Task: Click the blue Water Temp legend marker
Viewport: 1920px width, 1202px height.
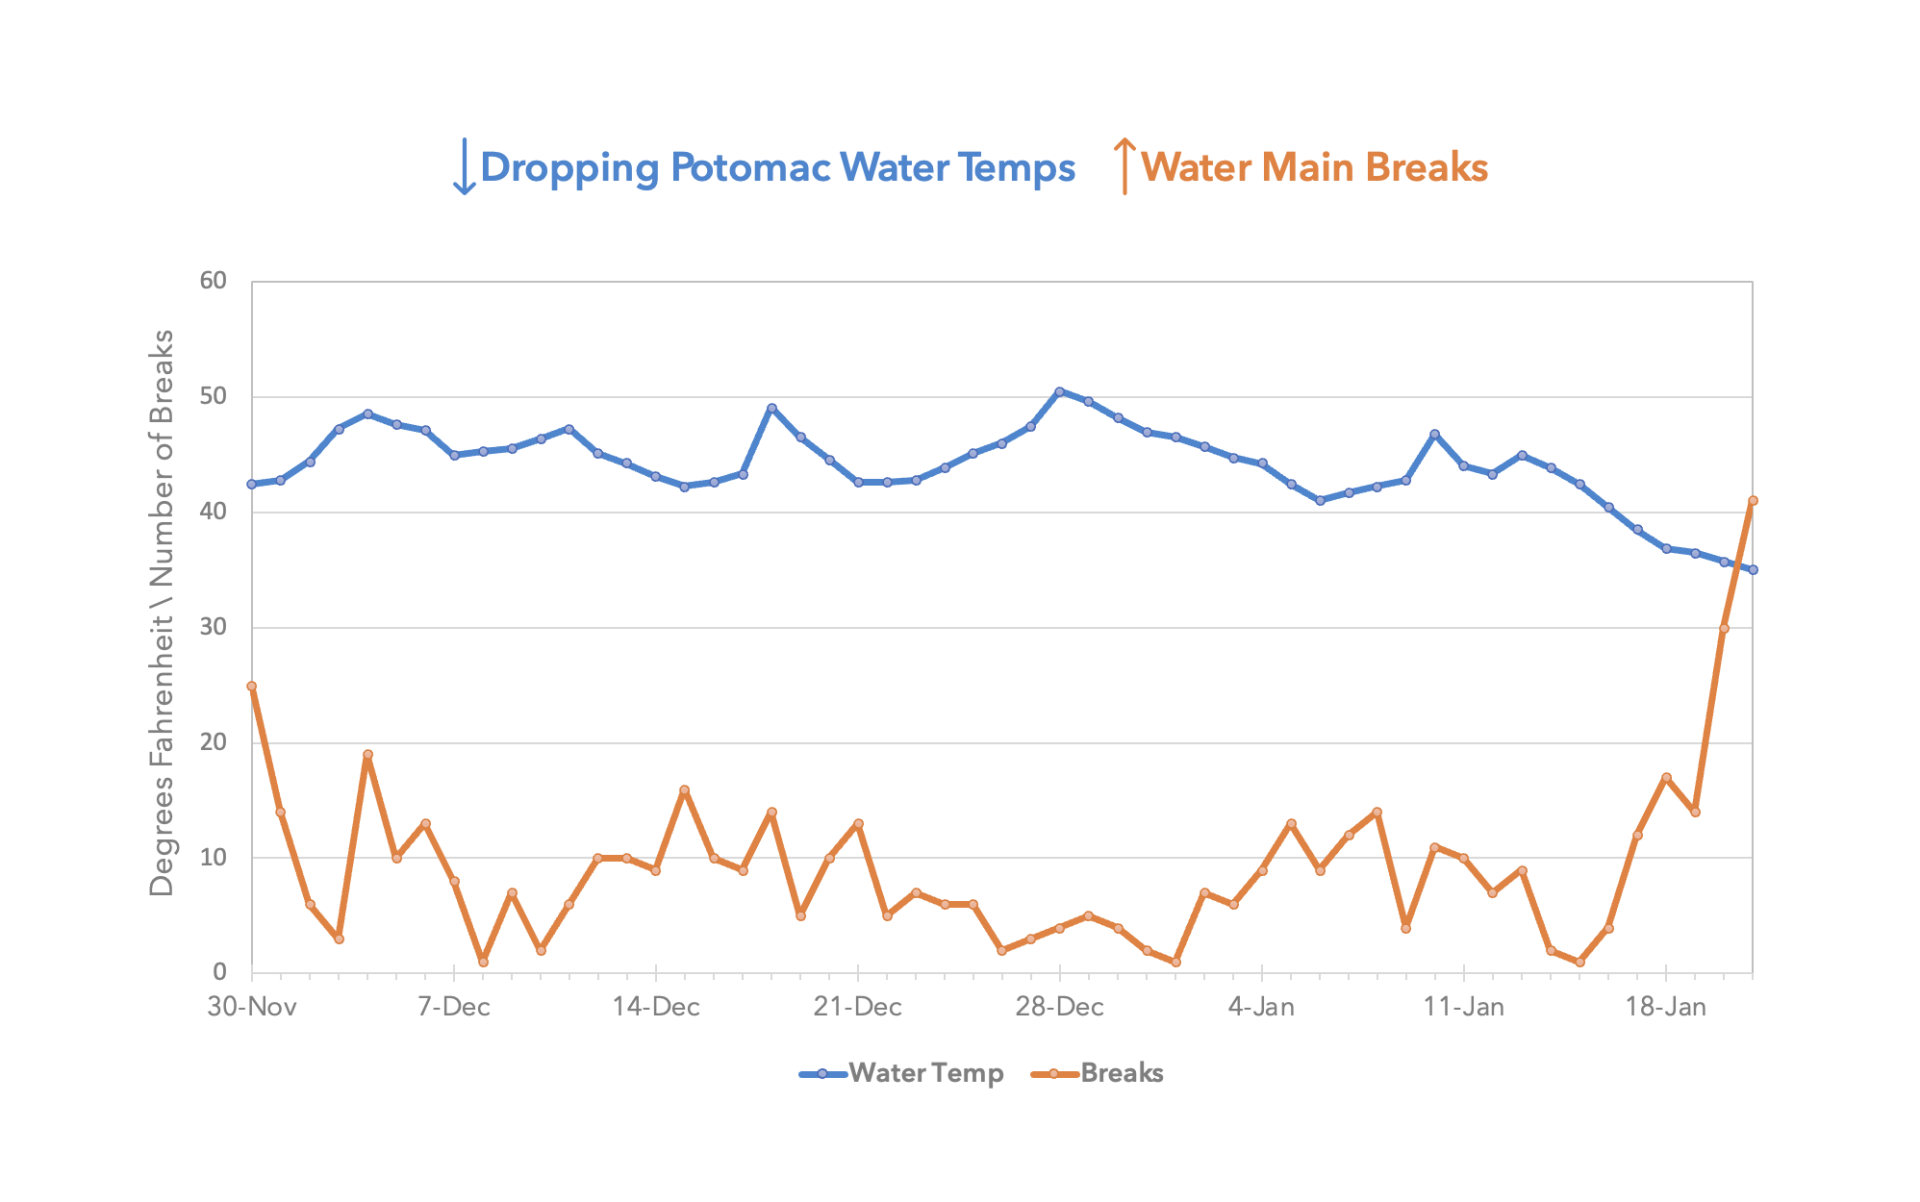Action: pos(822,1074)
